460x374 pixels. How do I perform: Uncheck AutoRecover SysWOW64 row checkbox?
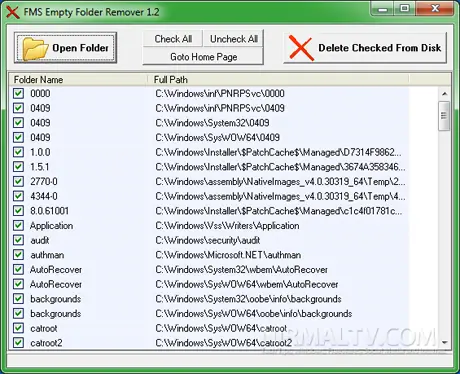(18, 284)
